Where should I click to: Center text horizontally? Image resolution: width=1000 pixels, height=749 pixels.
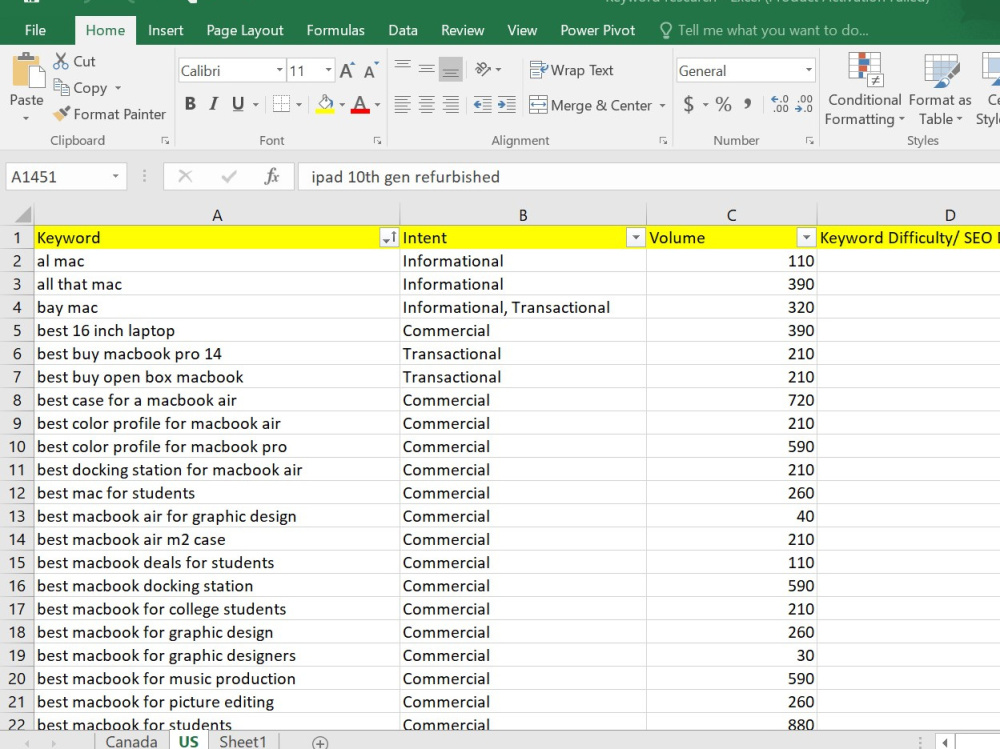click(427, 104)
